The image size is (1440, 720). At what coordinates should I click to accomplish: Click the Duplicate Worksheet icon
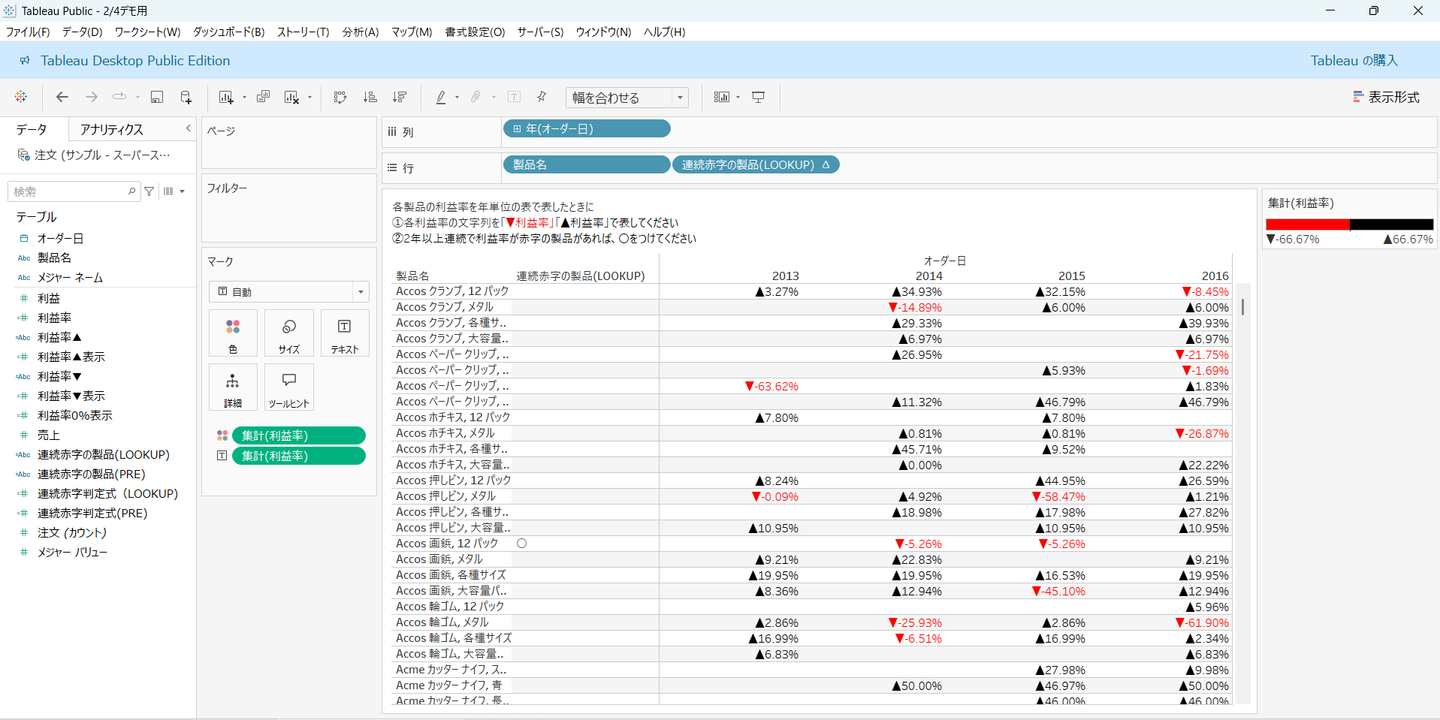(x=263, y=97)
